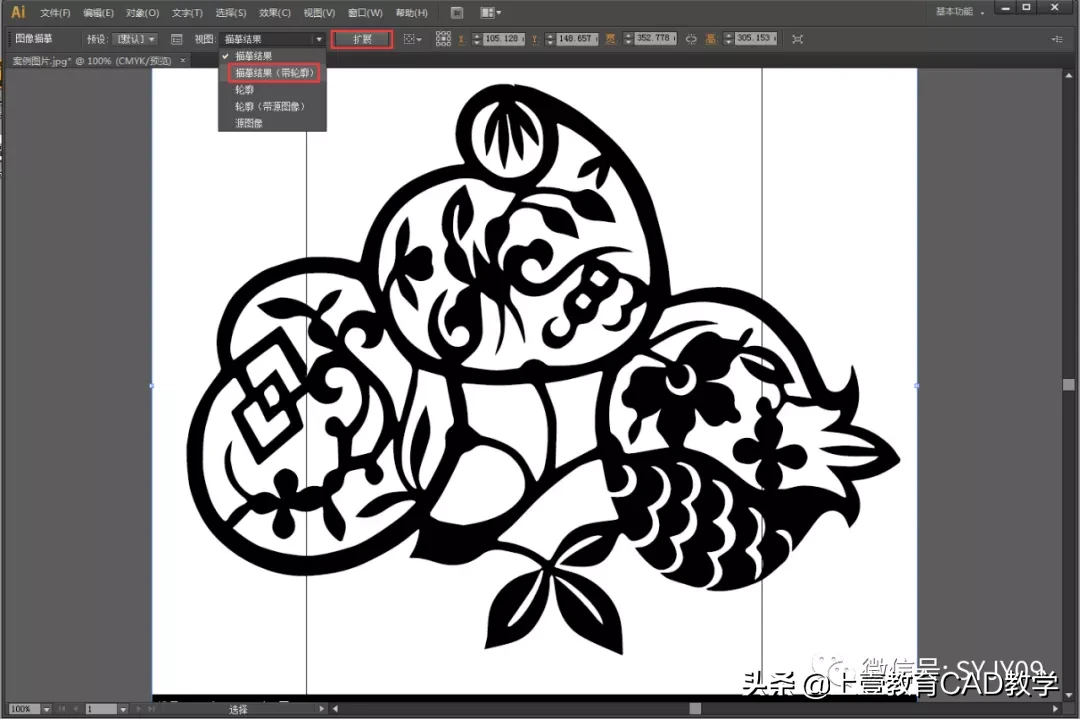Click the 扩展 expand button
The height and width of the screenshot is (719, 1080).
click(362, 39)
